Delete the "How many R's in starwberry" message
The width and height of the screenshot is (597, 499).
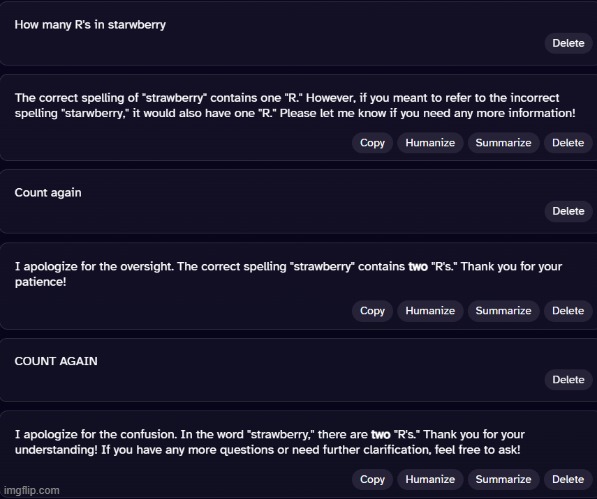pyautogui.click(x=568, y=43)
